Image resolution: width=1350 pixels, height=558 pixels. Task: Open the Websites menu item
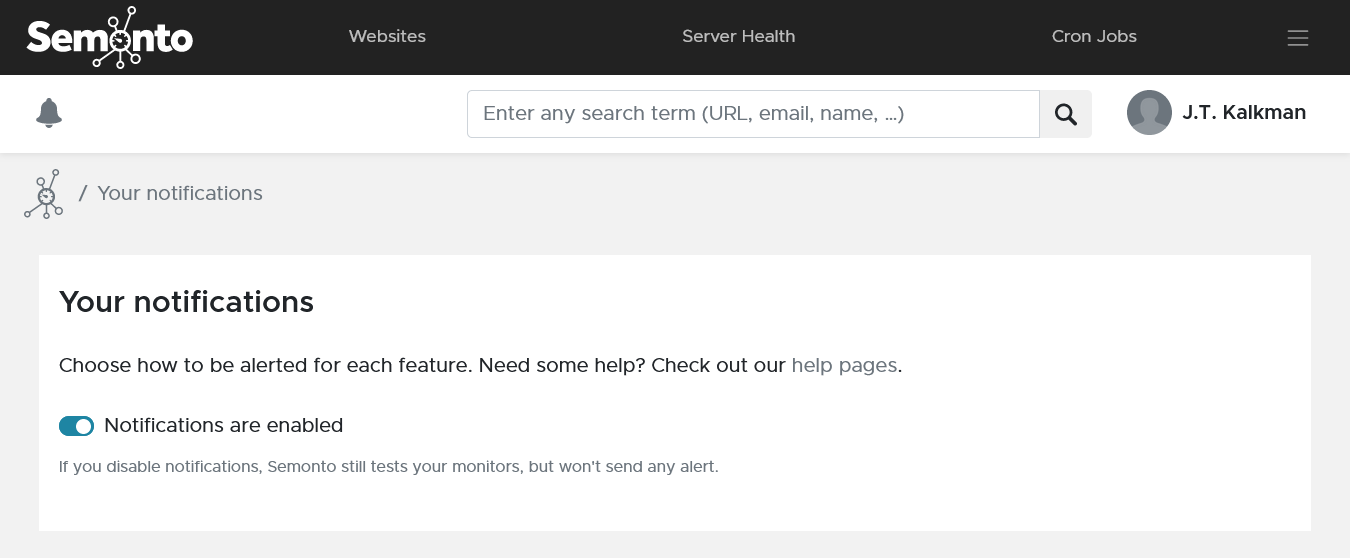(387, 36)
